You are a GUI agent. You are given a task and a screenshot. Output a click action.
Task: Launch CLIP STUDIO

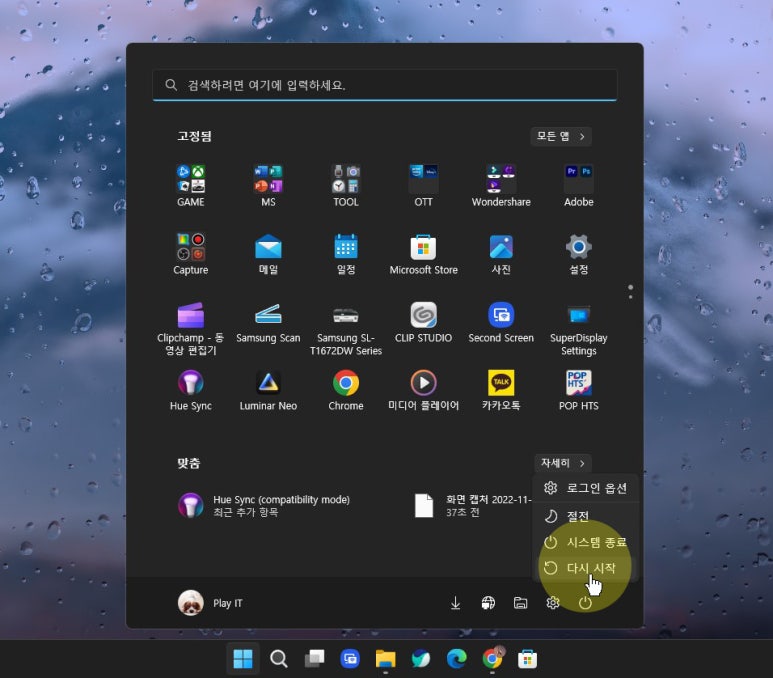tap(423, 323)
